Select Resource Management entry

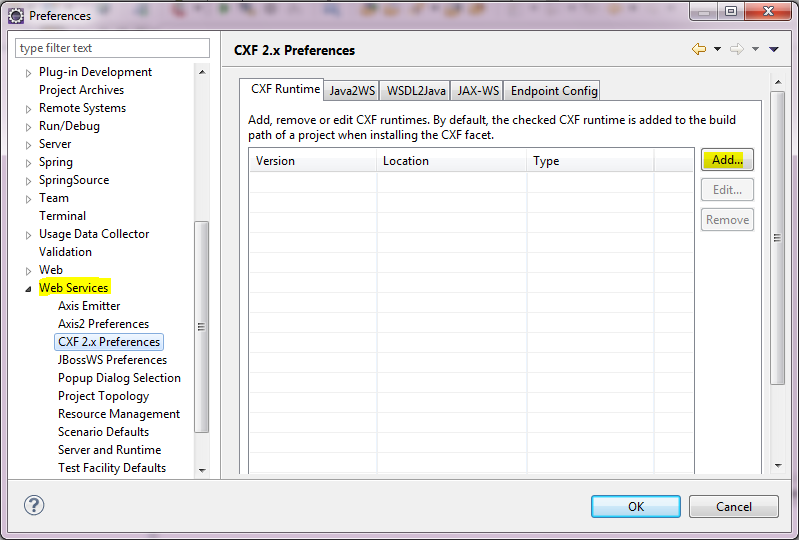click(119, 414)
